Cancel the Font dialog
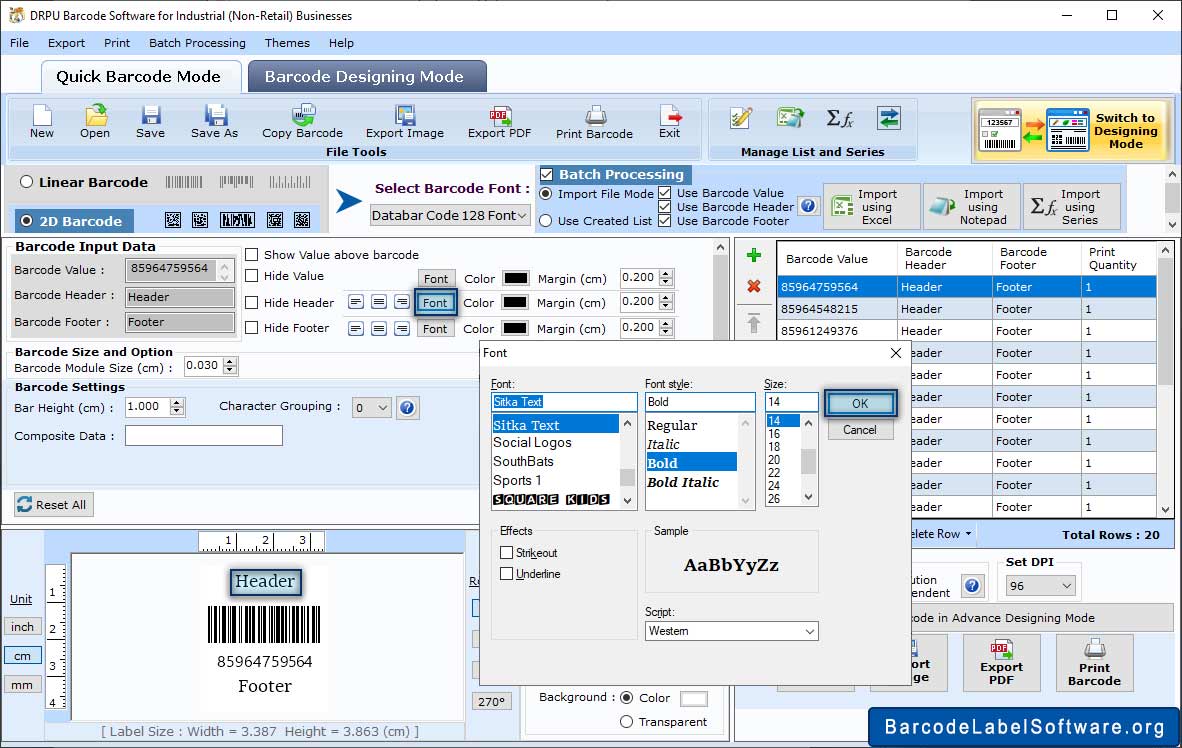This screenshot has height=748, width=1182. click(860, 430)
